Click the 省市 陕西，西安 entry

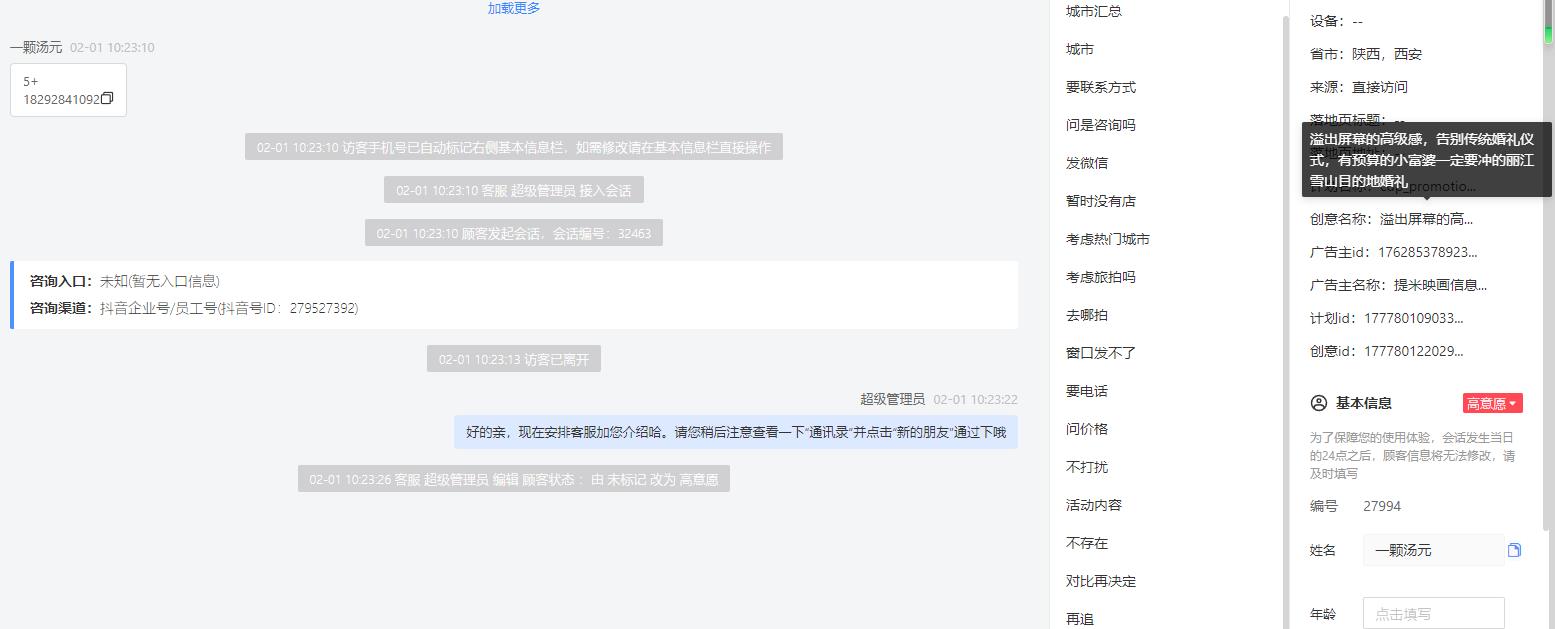point(1366,54)
